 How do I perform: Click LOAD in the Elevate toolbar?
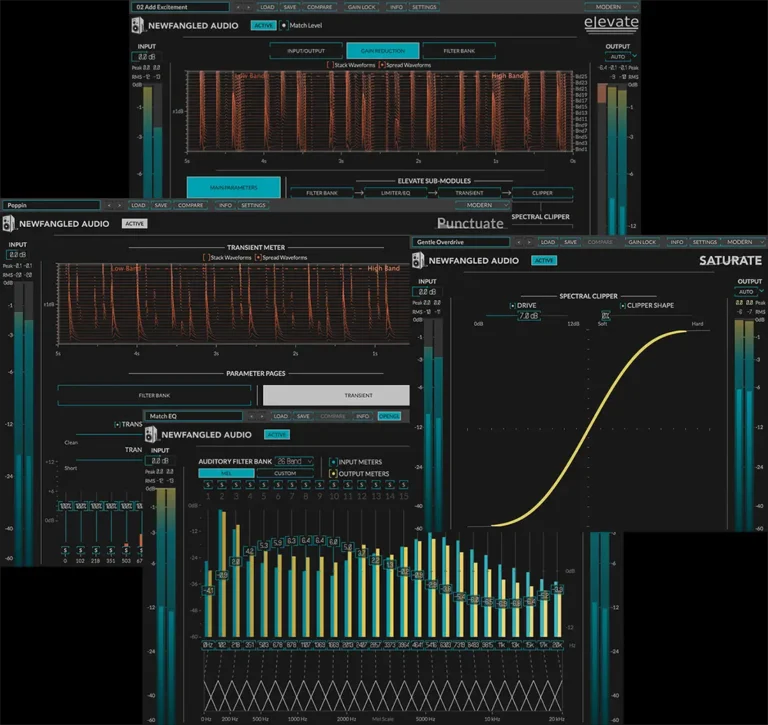point(267,7)
